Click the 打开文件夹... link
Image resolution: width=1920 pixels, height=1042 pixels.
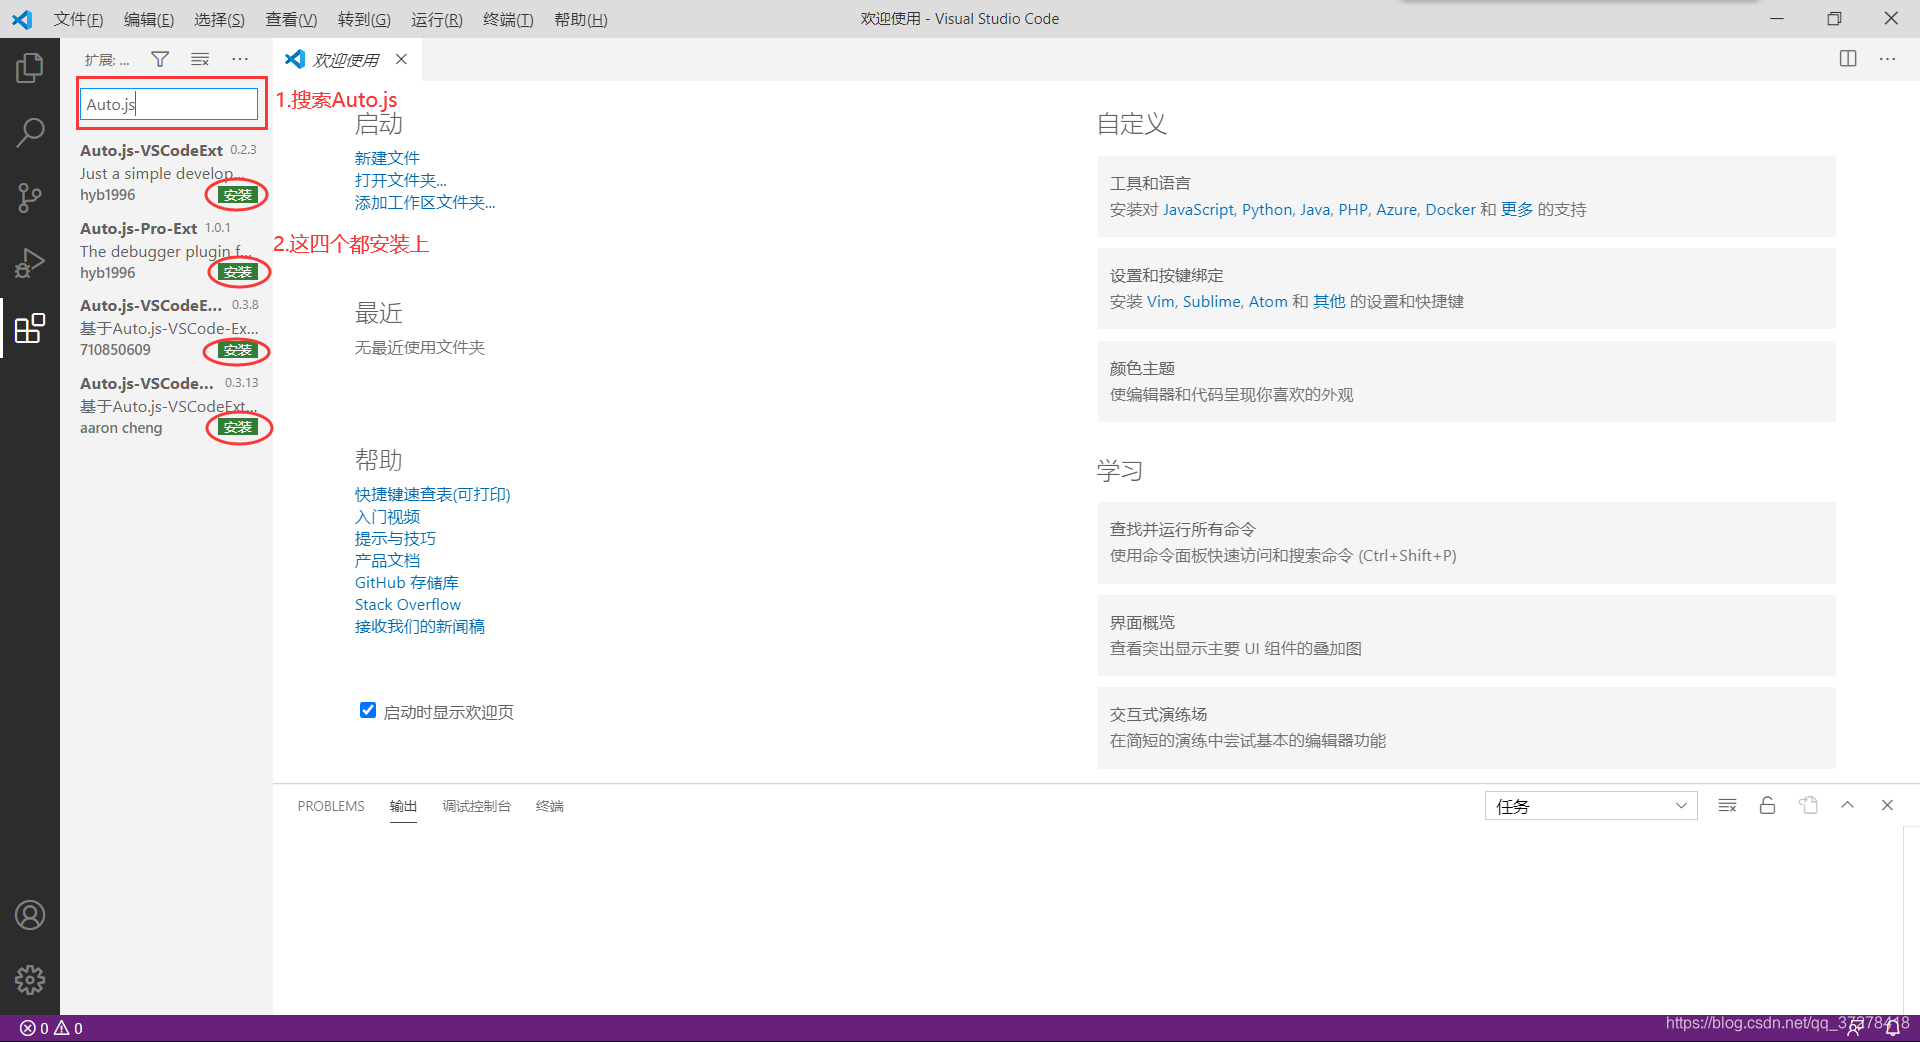pos(400,180)
